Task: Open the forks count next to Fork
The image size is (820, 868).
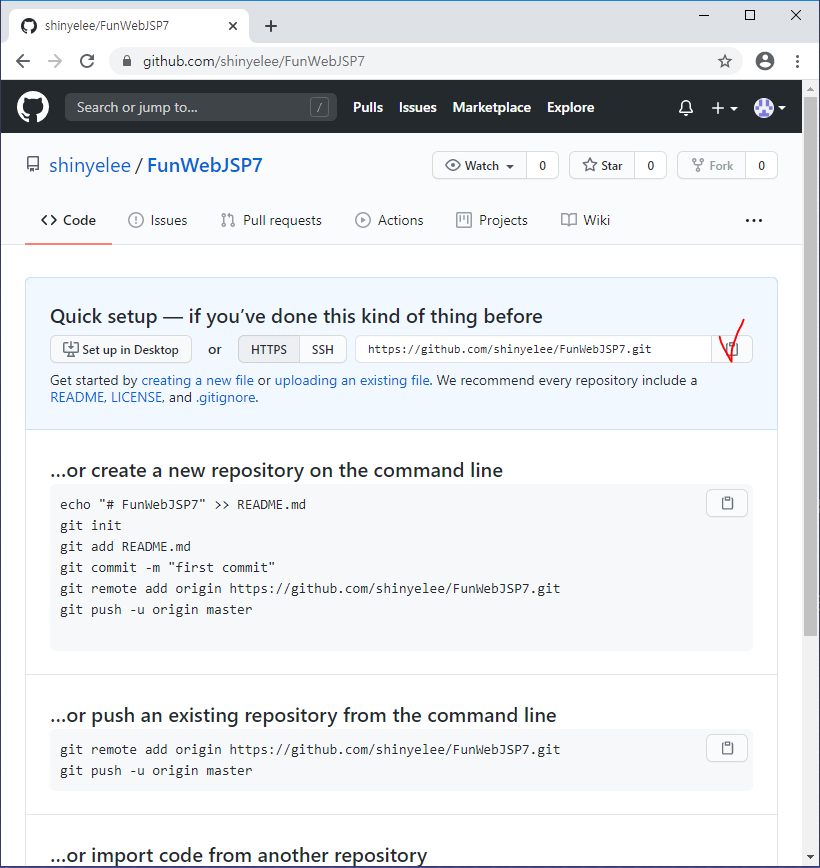Action: pos(761,166)
